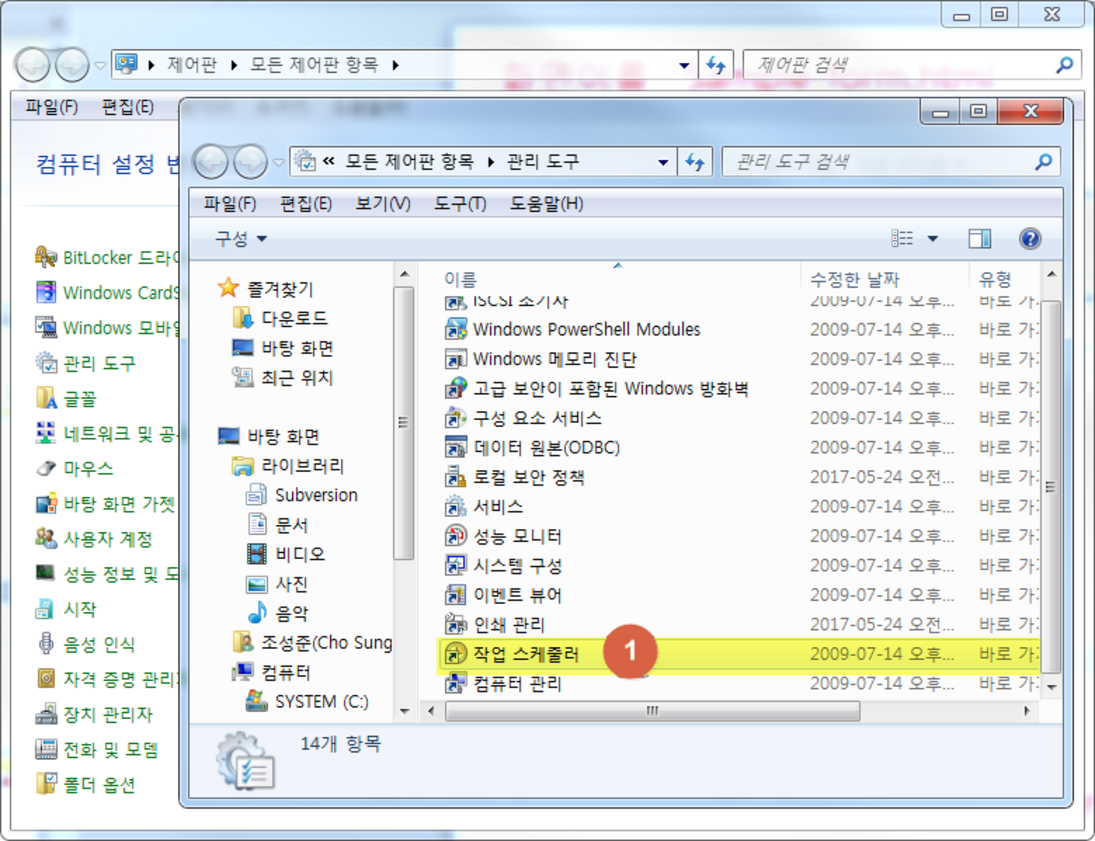This screenshot has width=1095, height=841.
Task: Click the help question mark icon
Action: (1029, 239)
